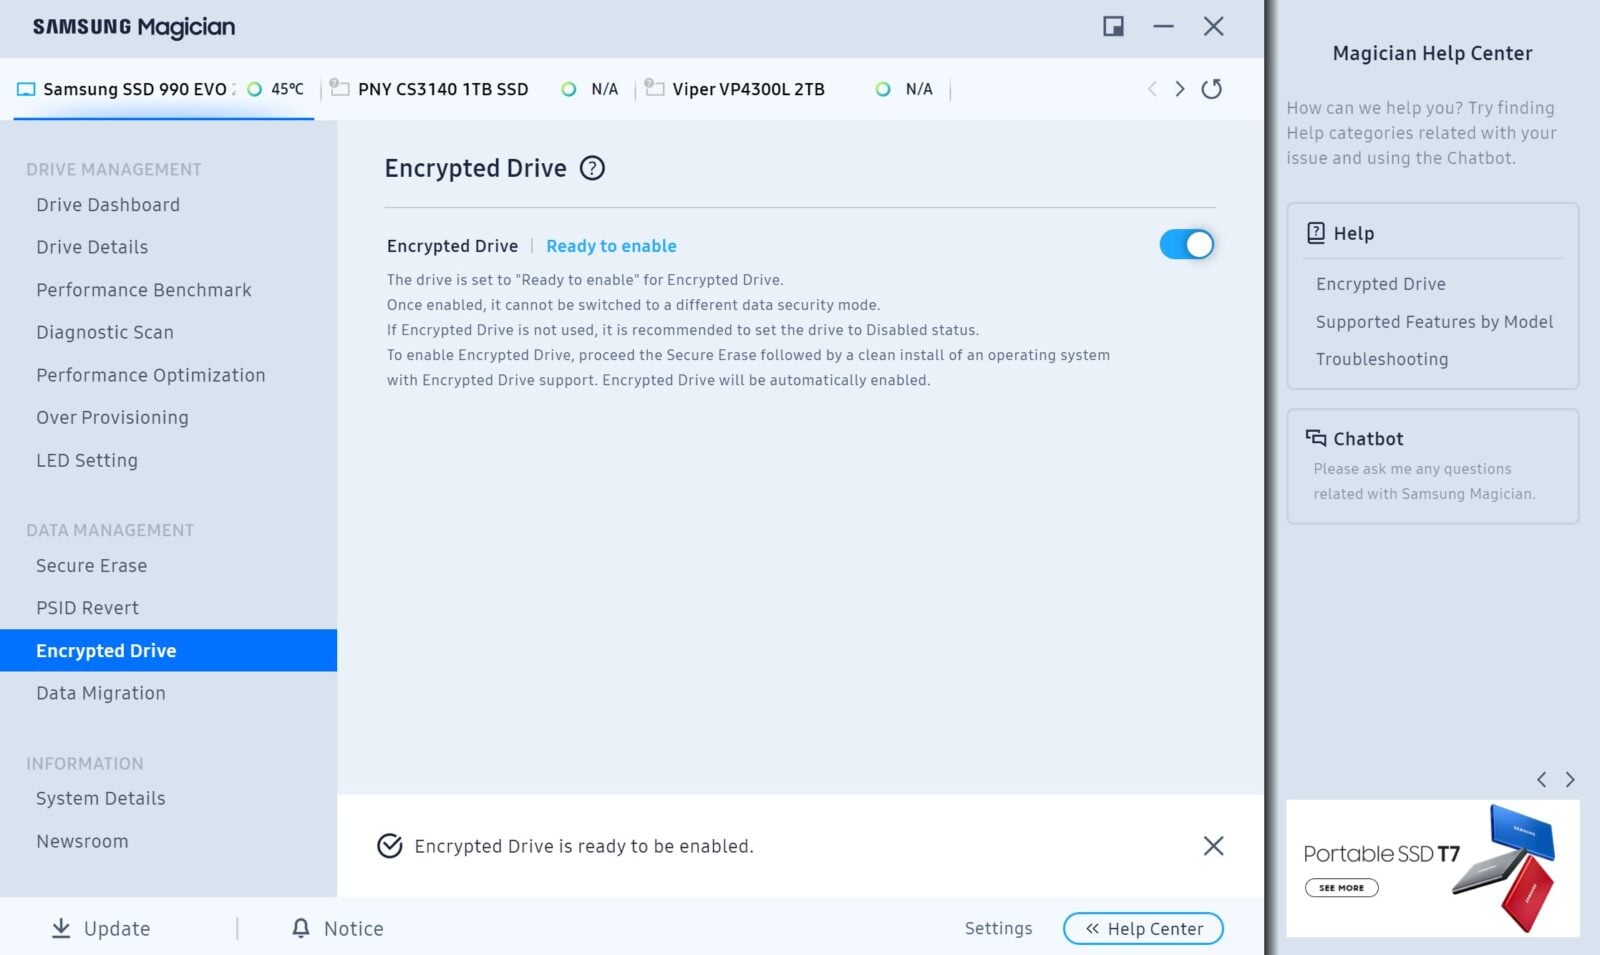Click the Portable SSD T7 banner image

click(1433, 868)
